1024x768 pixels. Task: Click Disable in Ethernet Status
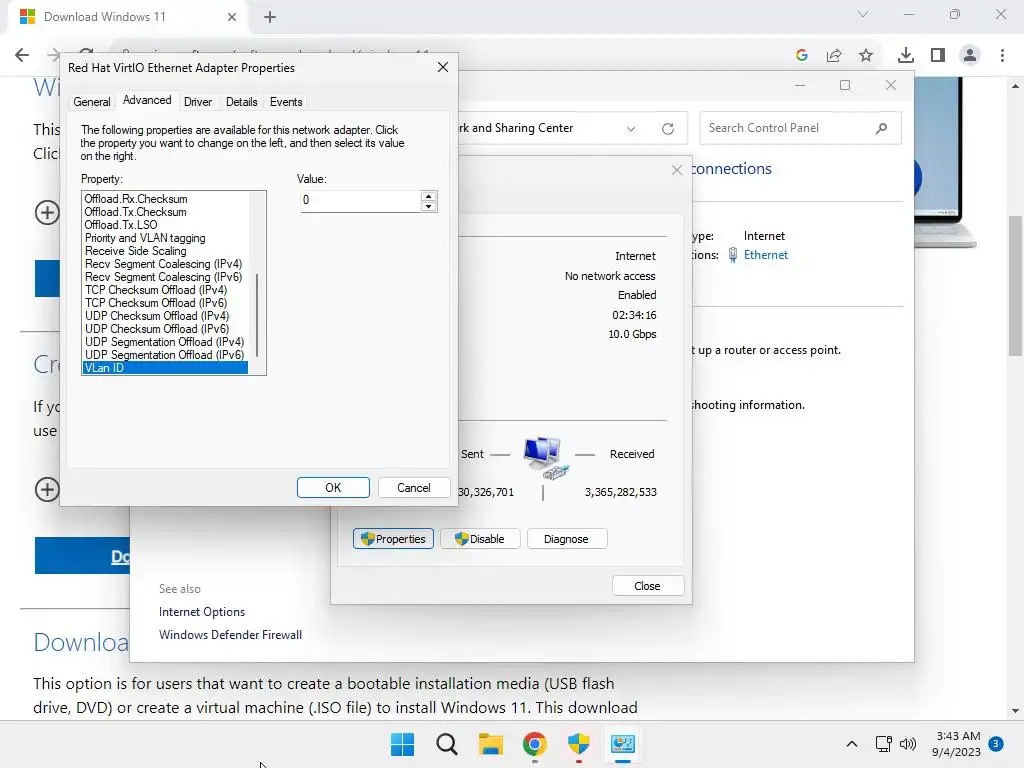coord(480,539)
